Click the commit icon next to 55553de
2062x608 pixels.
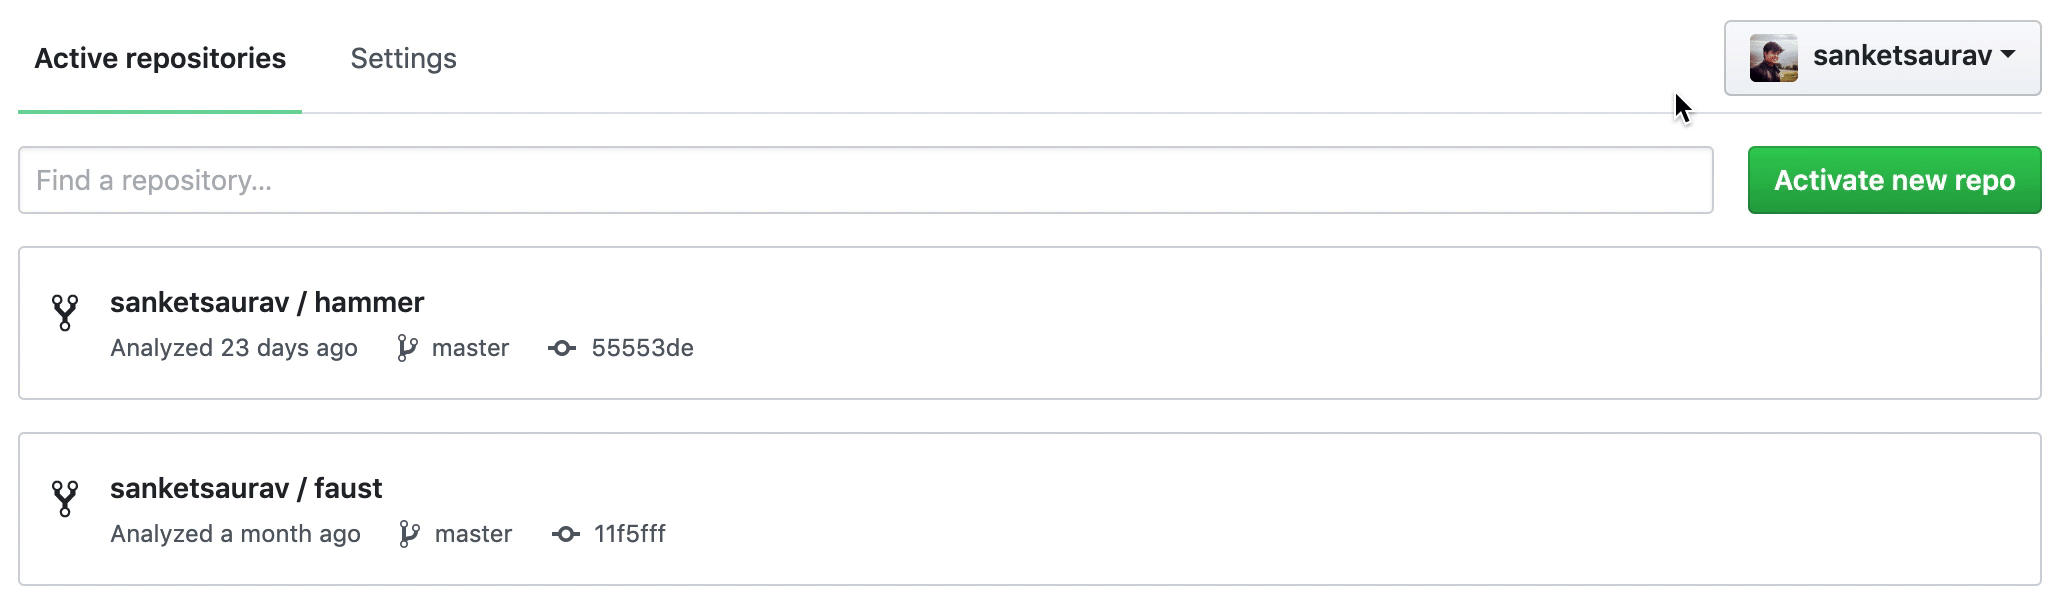pos(562,348)
